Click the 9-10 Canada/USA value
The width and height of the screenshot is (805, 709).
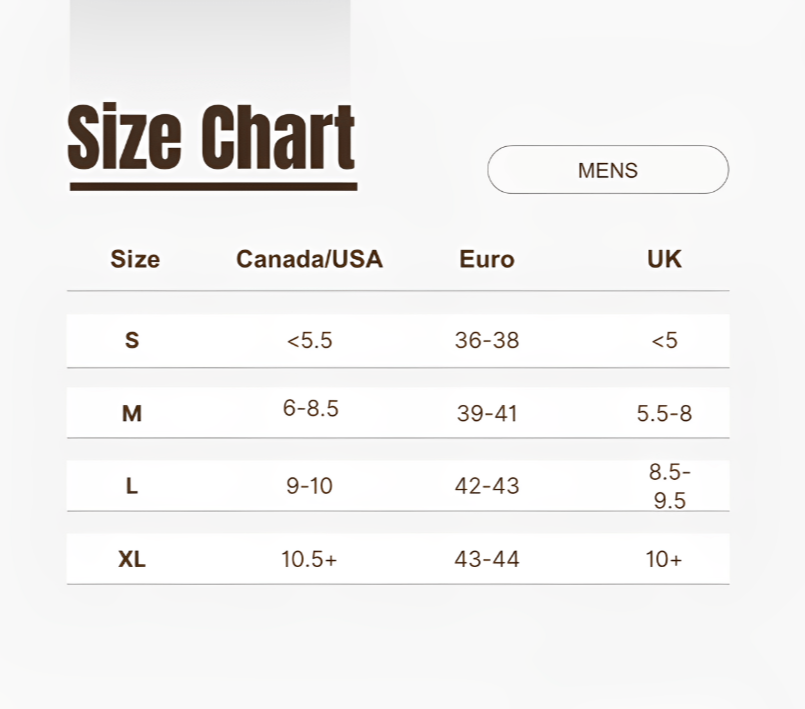(310, 486)
